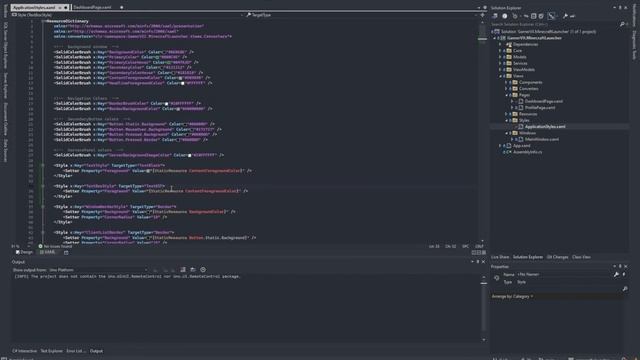Switch to the XAML view
The image size is (640, 360).
48,252
